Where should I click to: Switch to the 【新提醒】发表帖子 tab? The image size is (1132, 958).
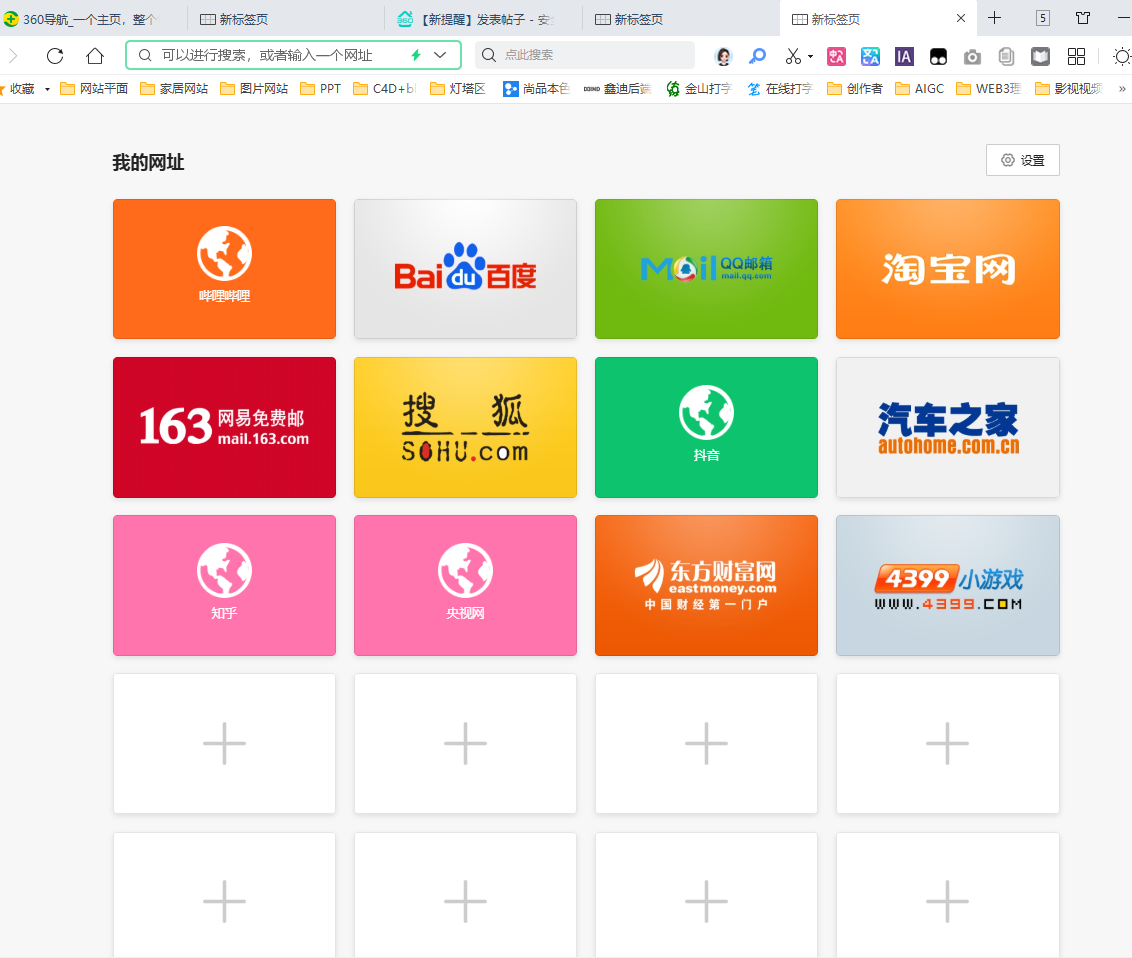pos(484,19)
